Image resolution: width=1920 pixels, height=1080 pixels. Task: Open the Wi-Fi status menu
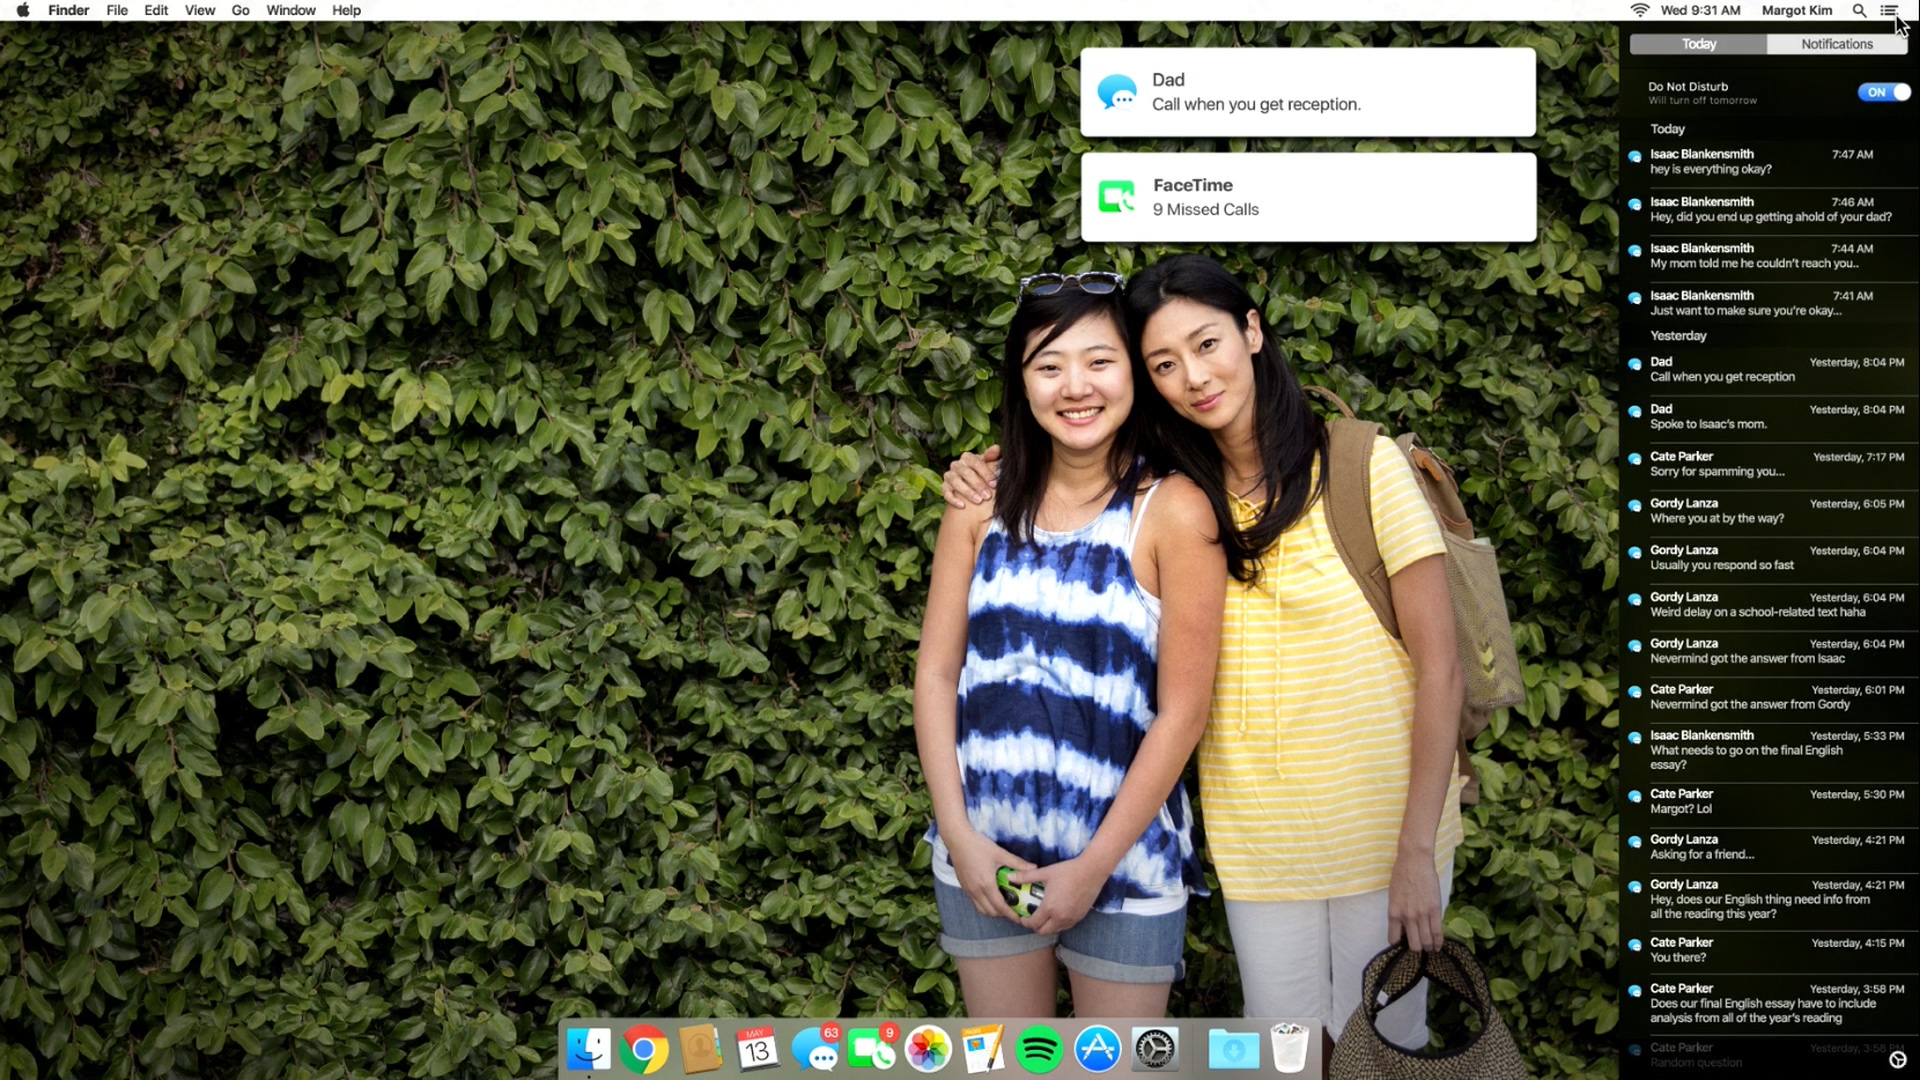1640,10
